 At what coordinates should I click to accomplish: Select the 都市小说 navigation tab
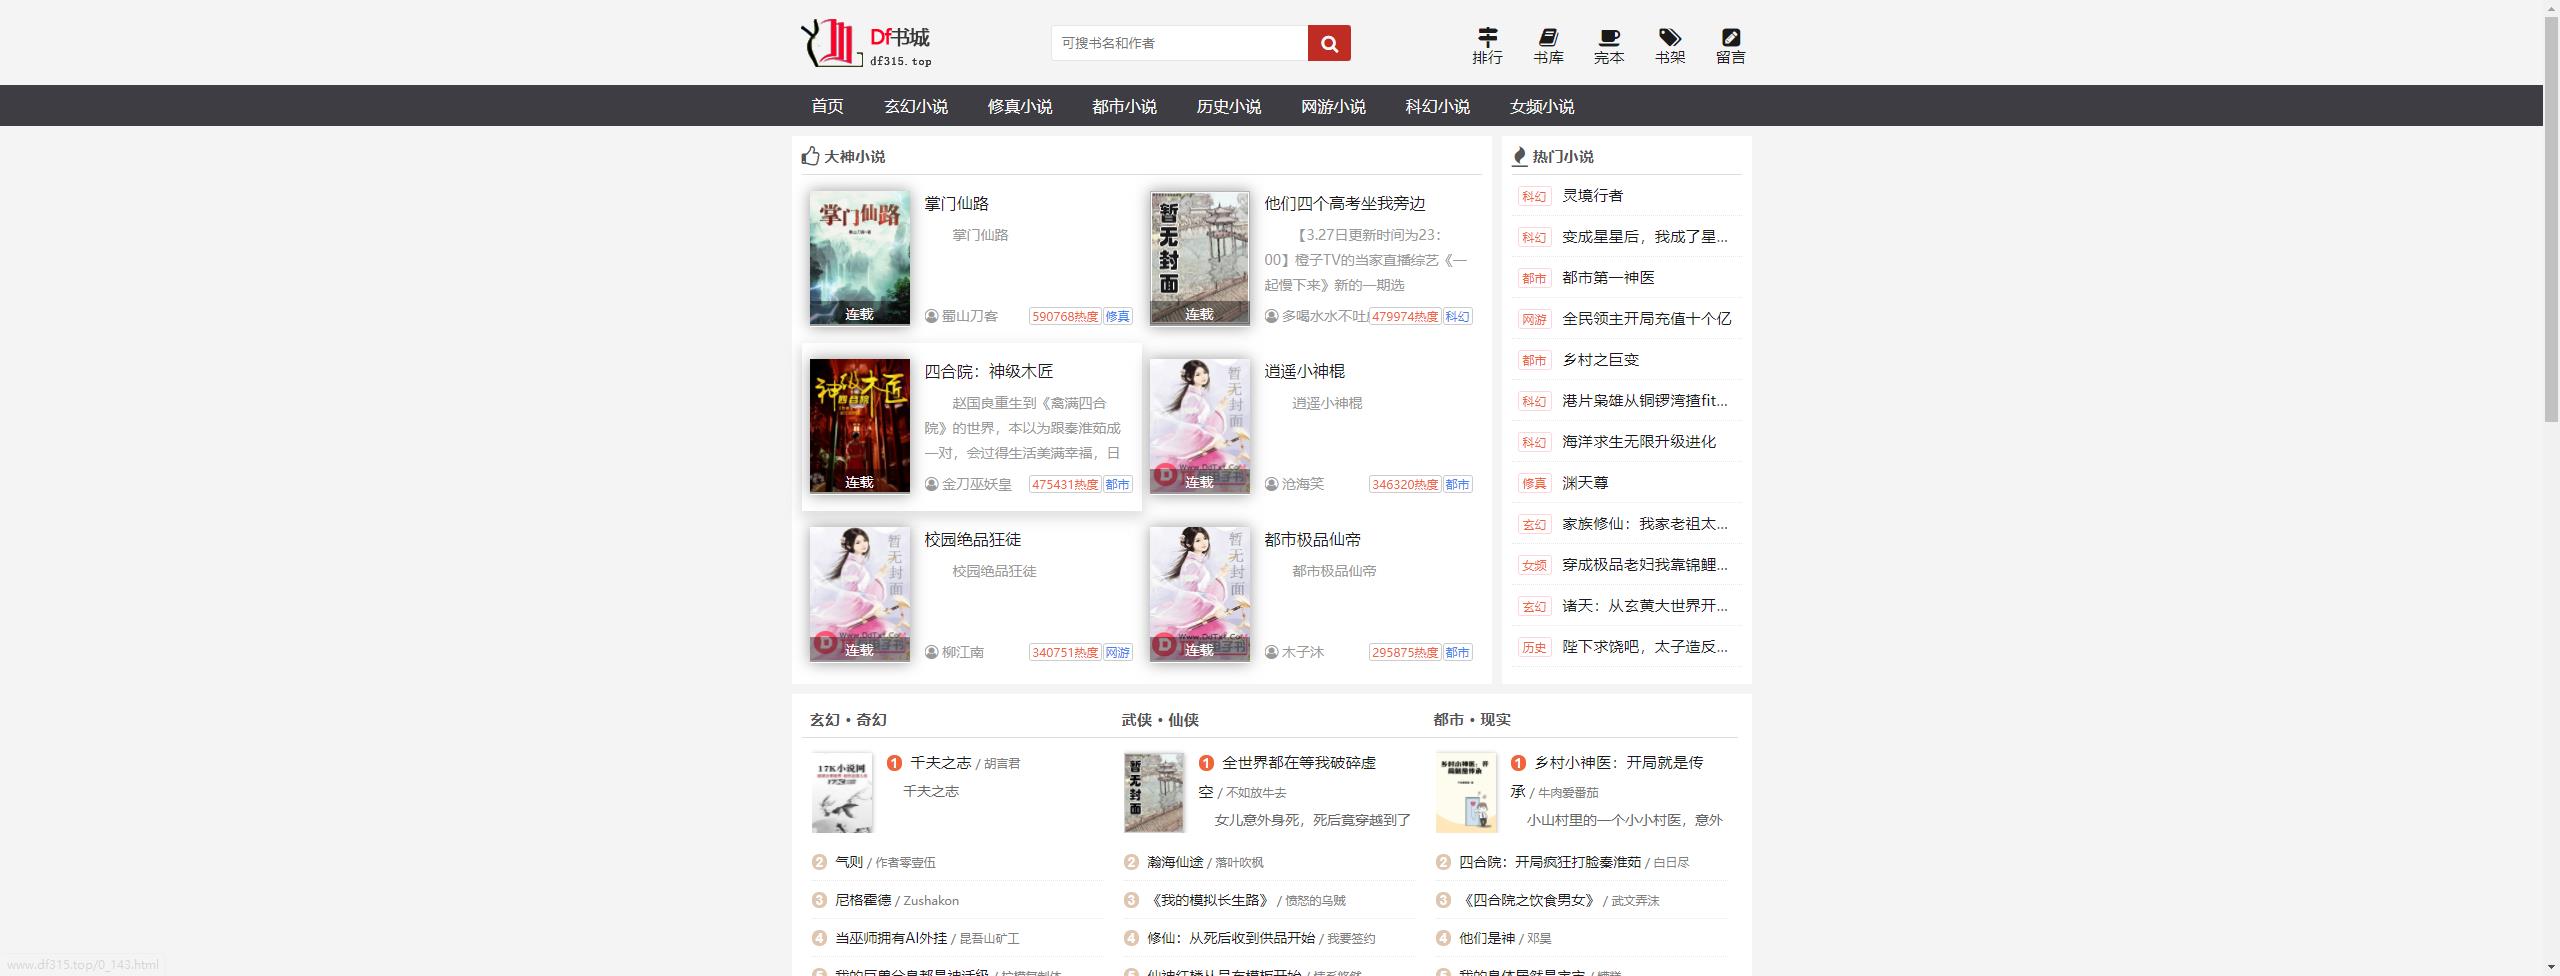pos(1124,106)
